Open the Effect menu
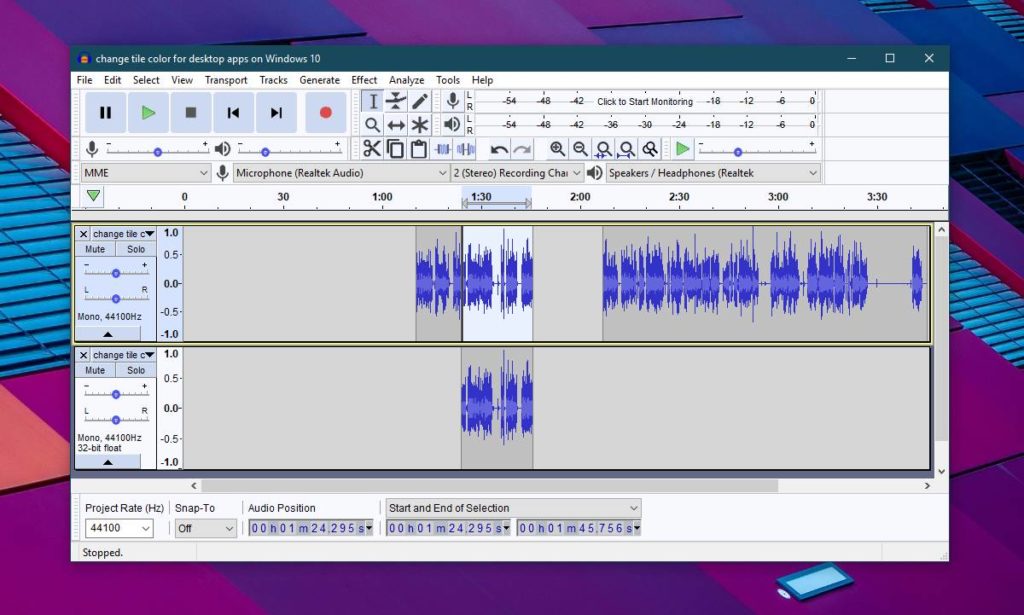Viewport: 1024px width, 615px height. click(364, 80)
